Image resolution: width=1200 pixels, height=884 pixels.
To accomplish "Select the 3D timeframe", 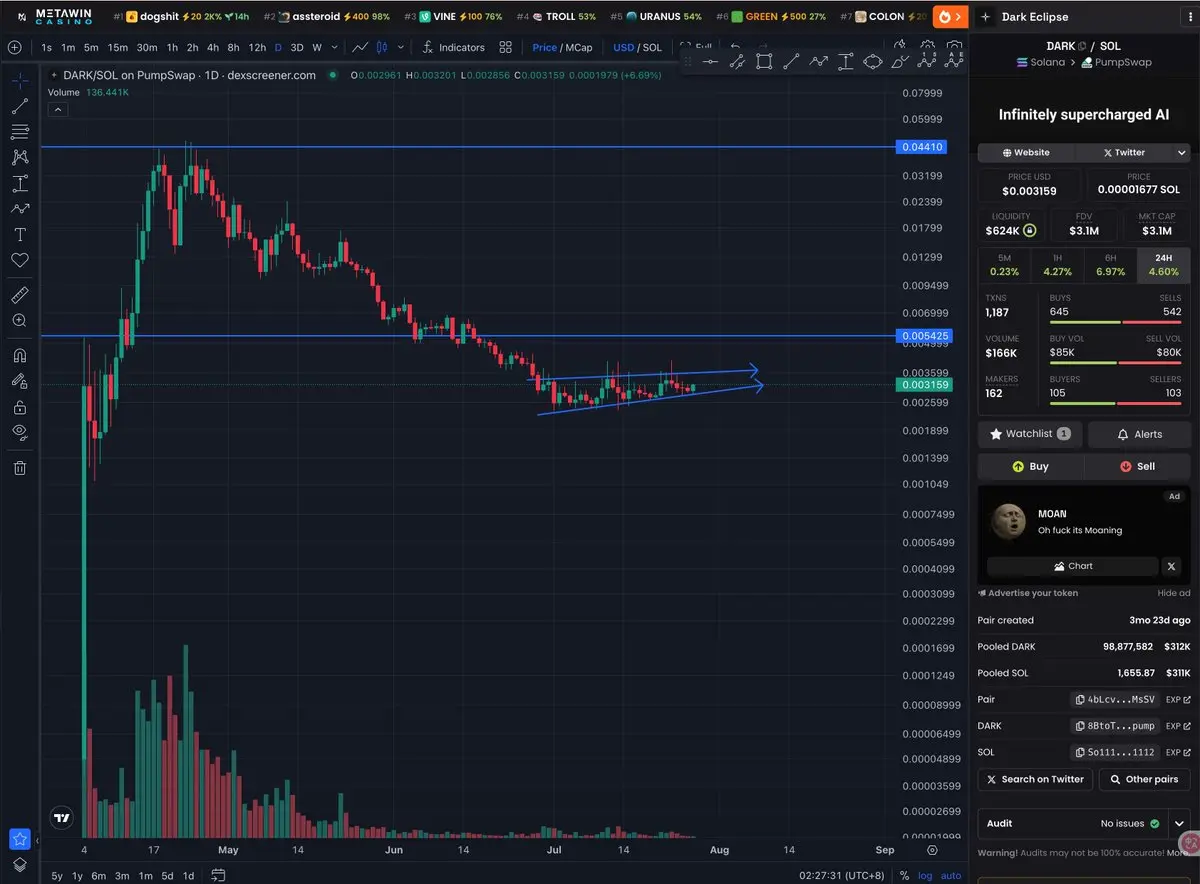I will click(x=297, y=47).
